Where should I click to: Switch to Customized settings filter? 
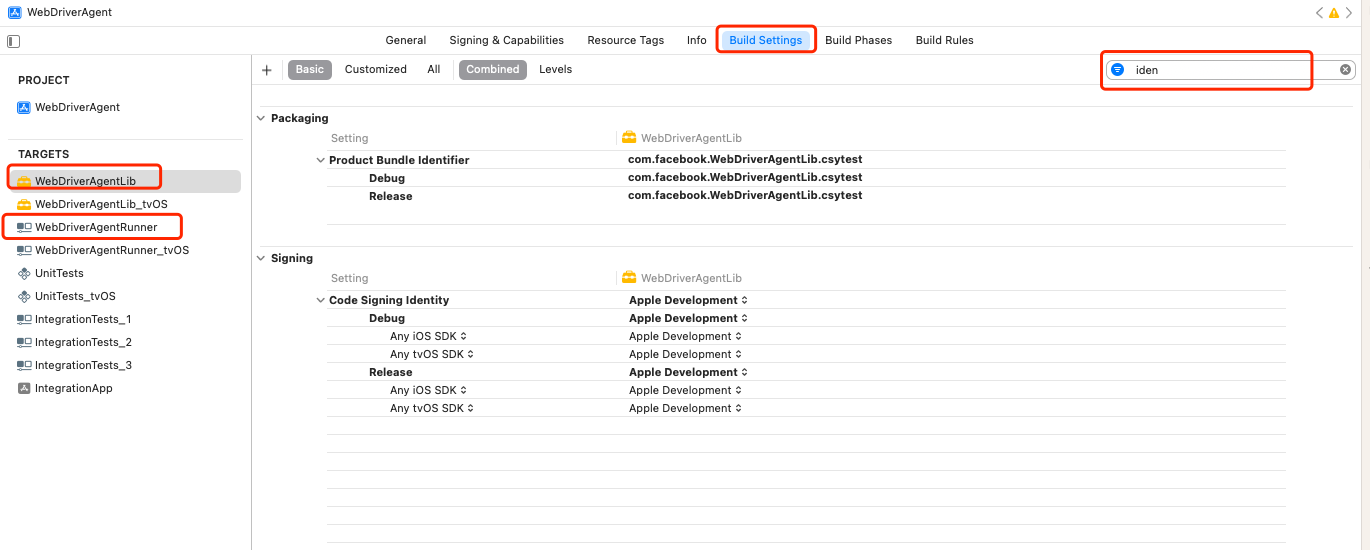(x=375, y=69)
